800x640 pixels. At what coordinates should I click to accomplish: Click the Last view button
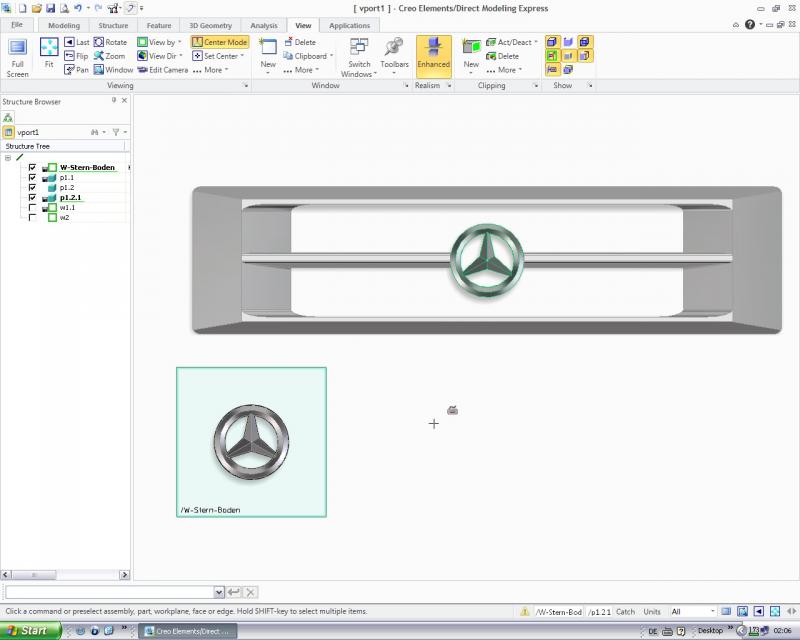pyautogui.click(x=77, y=42)
